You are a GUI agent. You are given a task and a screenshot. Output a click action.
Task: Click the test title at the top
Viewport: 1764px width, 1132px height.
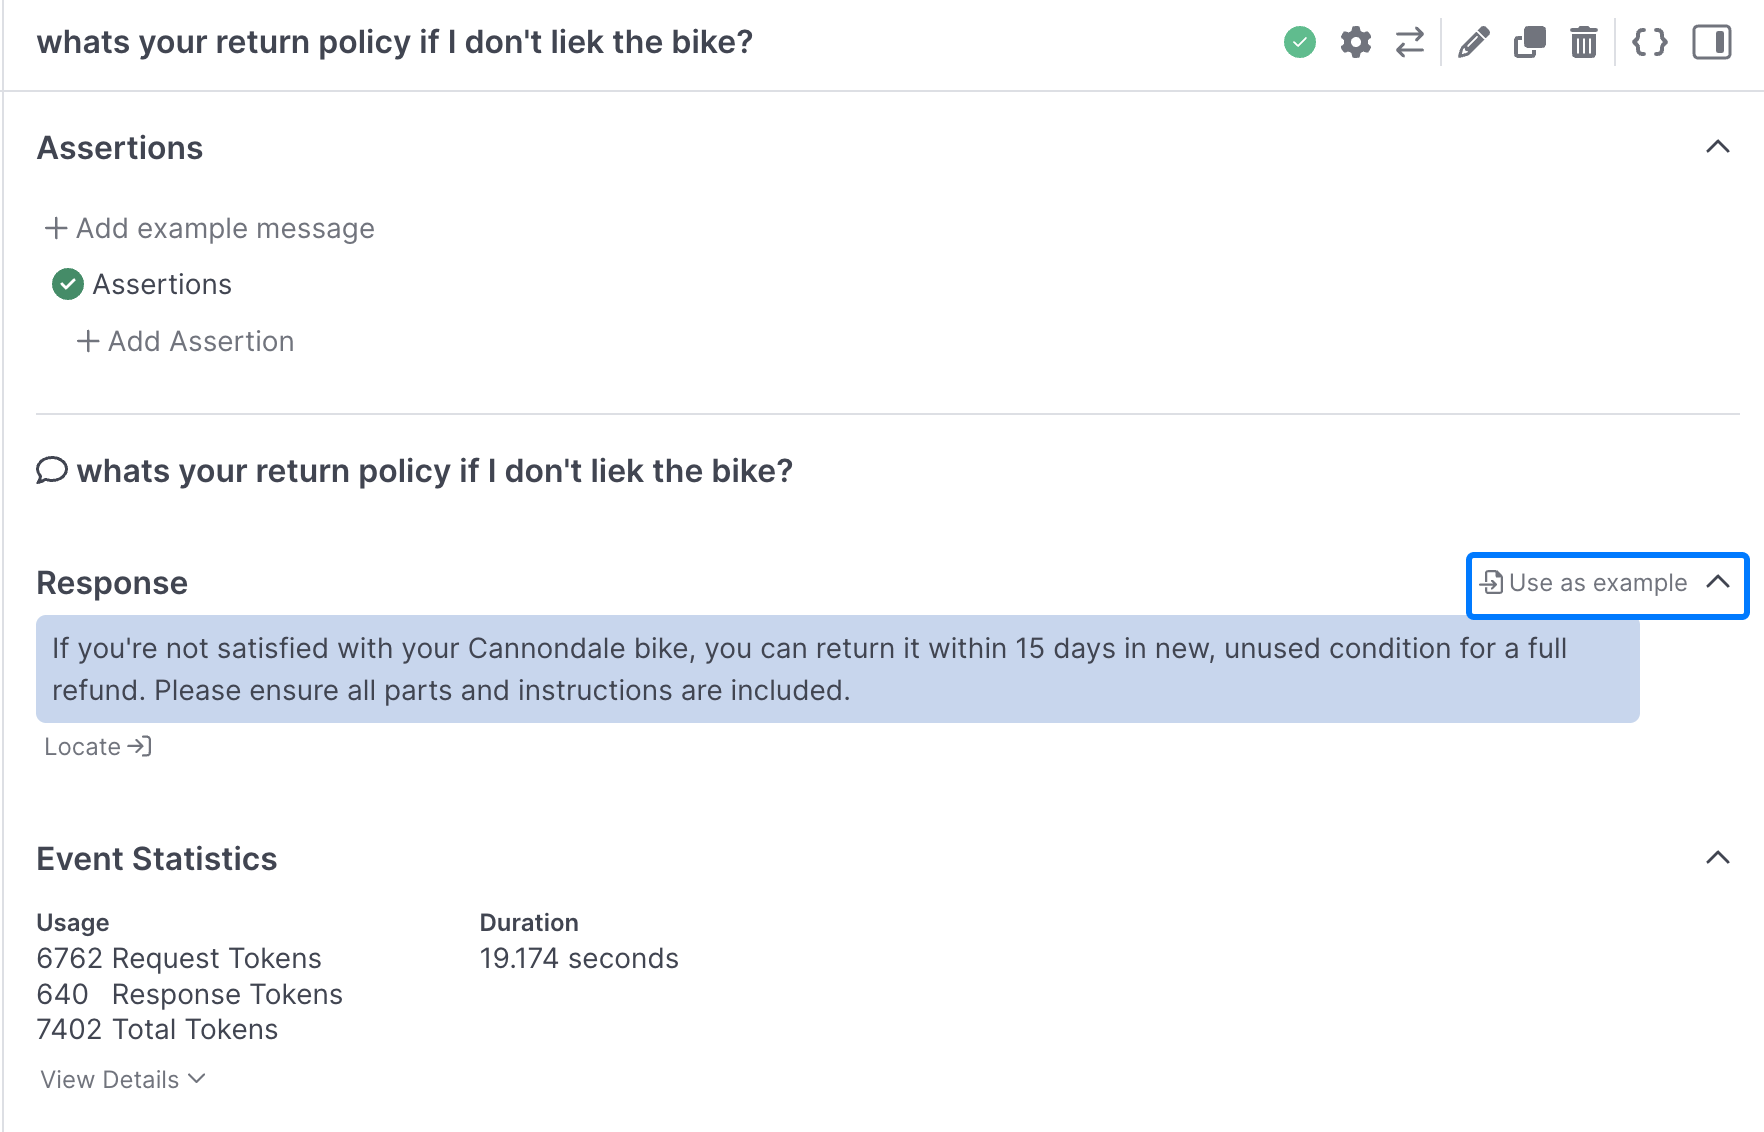coord(394,42)
